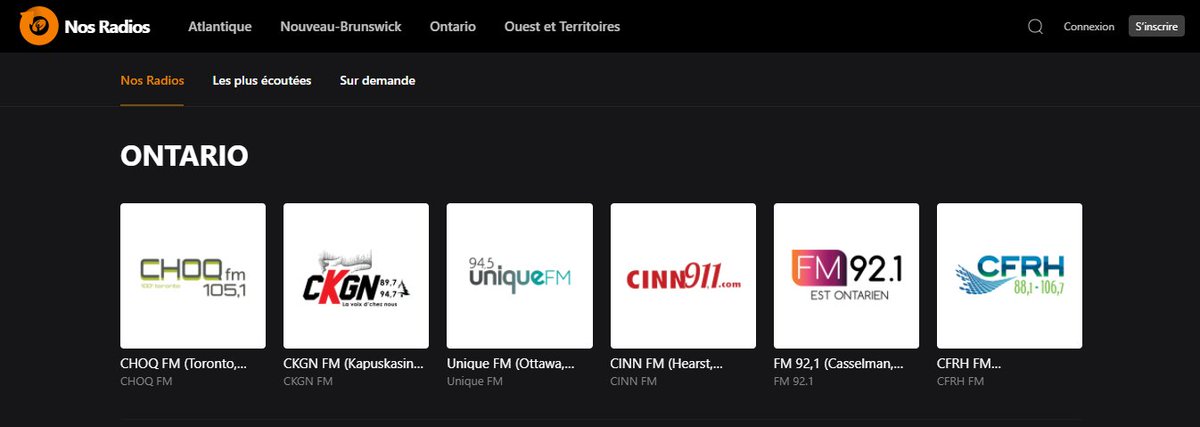Open the Ontario menu item
1200x427 pixels.
point(453,27)
